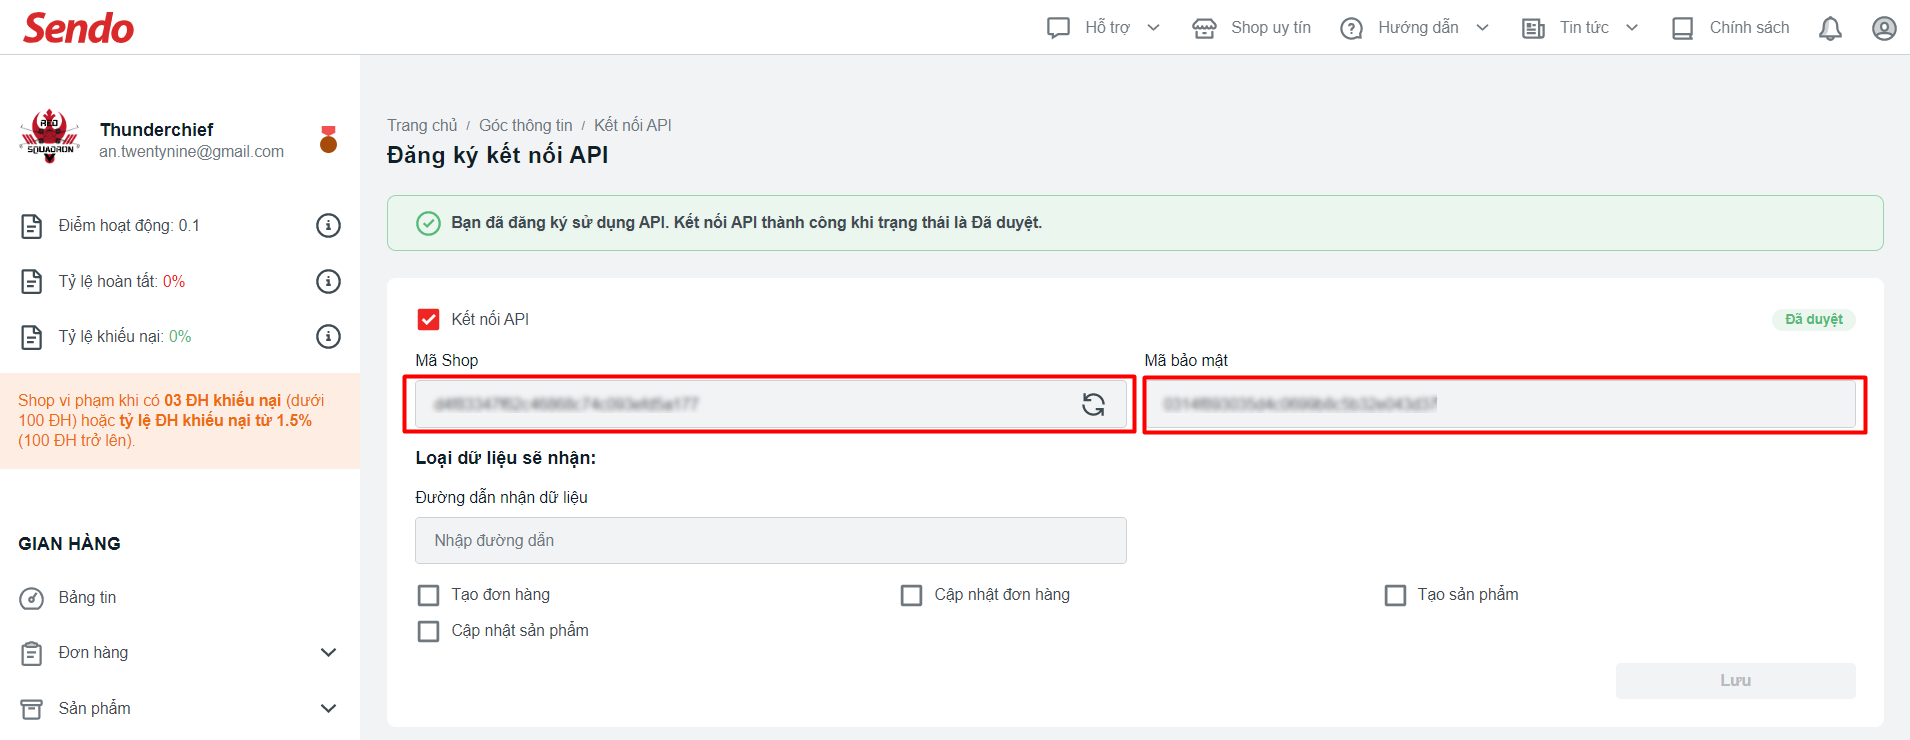1910x740 pixels.
Task: Click the green success check icon
Action: [428, 223]
